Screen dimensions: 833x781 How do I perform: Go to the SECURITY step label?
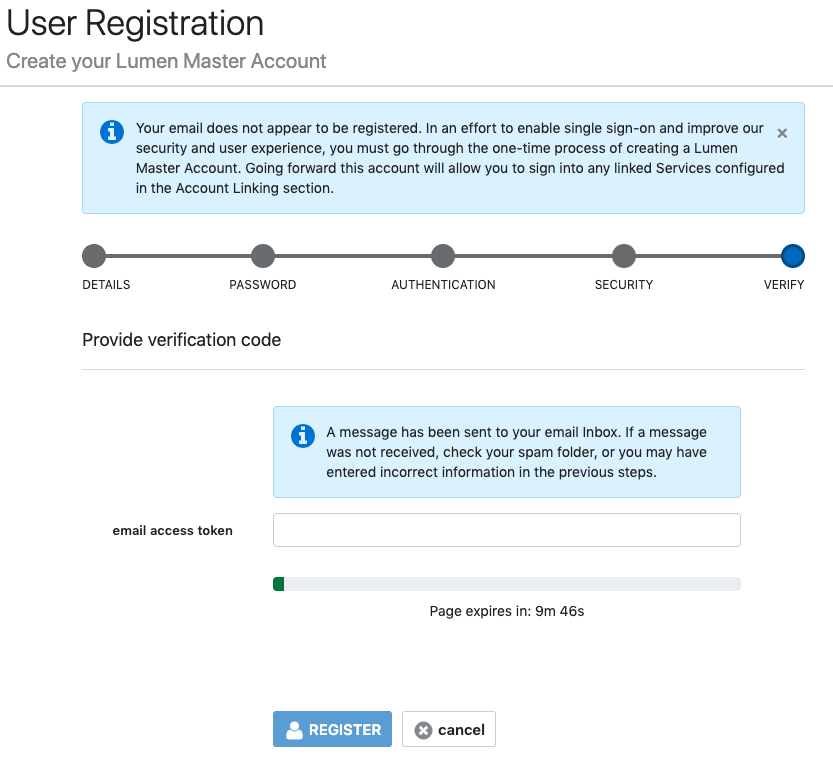coord(624,285)
